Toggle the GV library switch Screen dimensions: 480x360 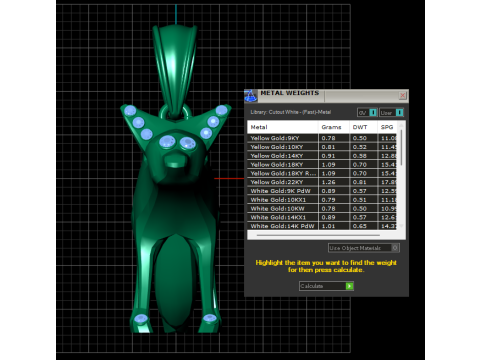click(x=367, y=113)
